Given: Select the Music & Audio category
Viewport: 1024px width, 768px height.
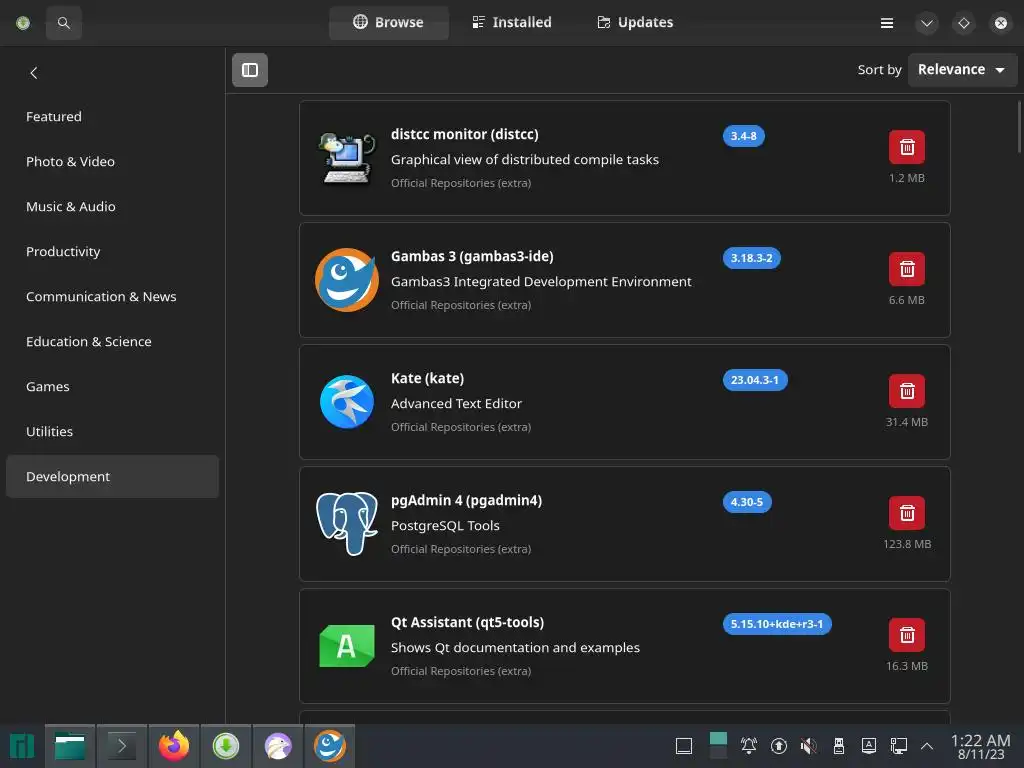Looking at the screenshot, I should (112, 206).
